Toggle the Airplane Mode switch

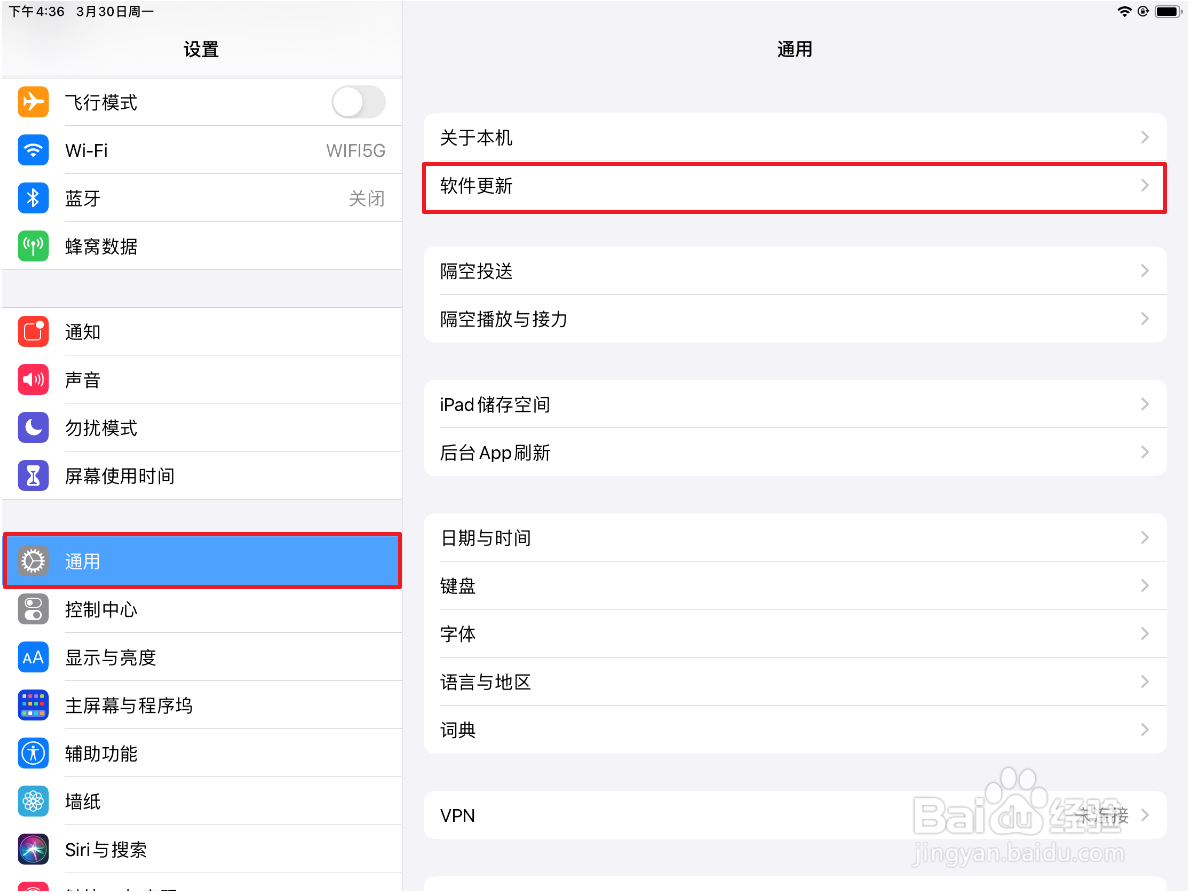358,102
